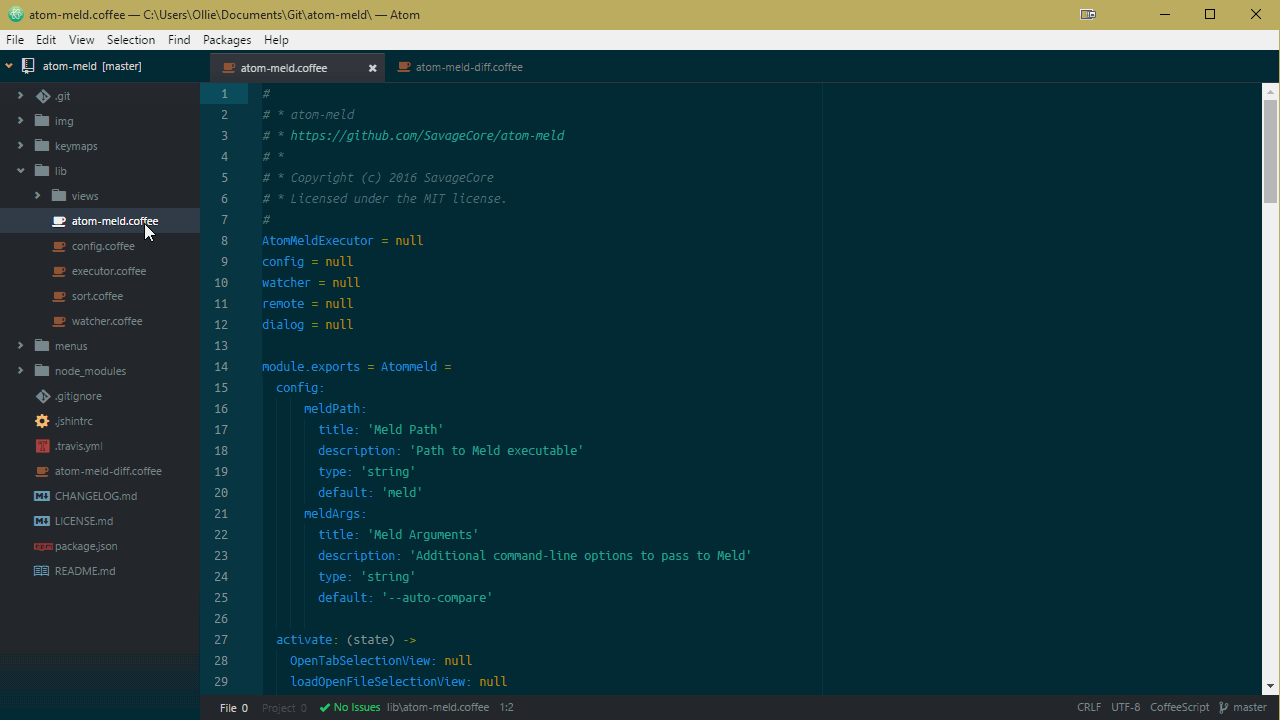Screen dimensions: 1280x720
Task: Close the atom-meld.coffee tab
Action: [372, 68]
